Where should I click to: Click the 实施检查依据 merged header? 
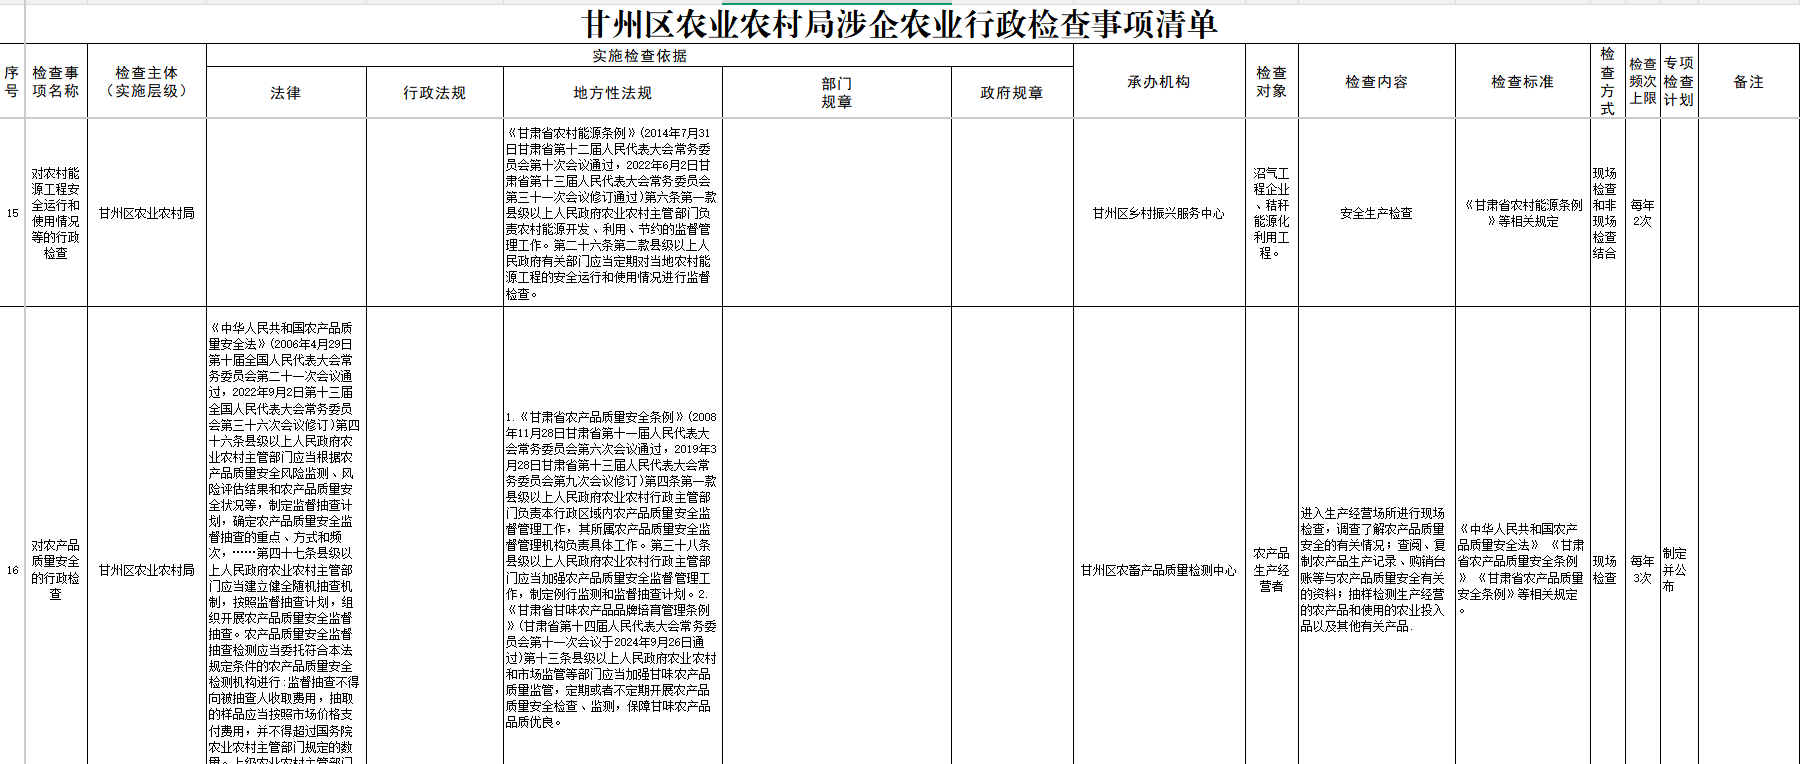(x=639, y=56)
